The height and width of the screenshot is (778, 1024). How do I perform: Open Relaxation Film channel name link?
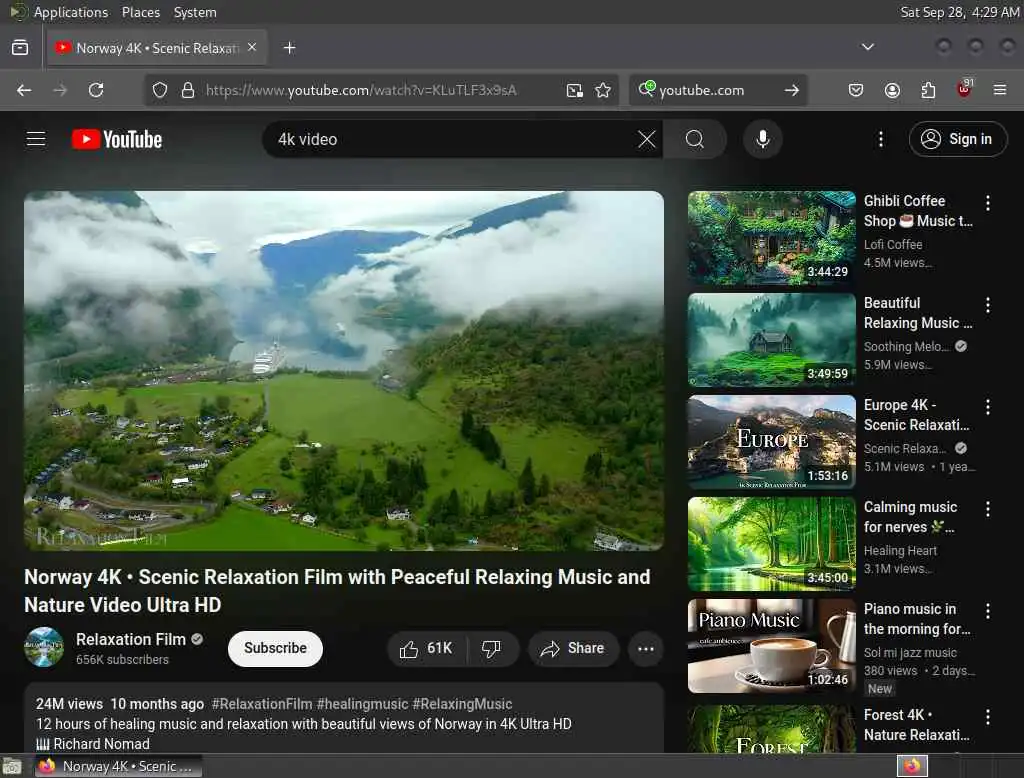point(131,640)
